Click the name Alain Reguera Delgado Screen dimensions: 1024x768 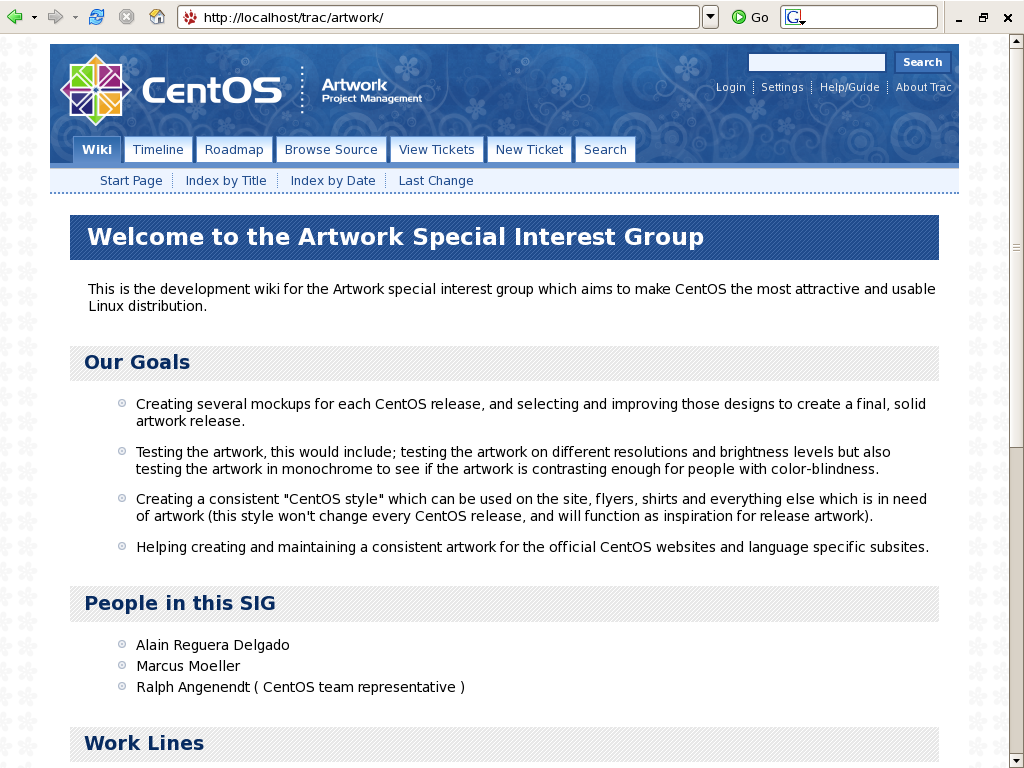tap(212, 645)
